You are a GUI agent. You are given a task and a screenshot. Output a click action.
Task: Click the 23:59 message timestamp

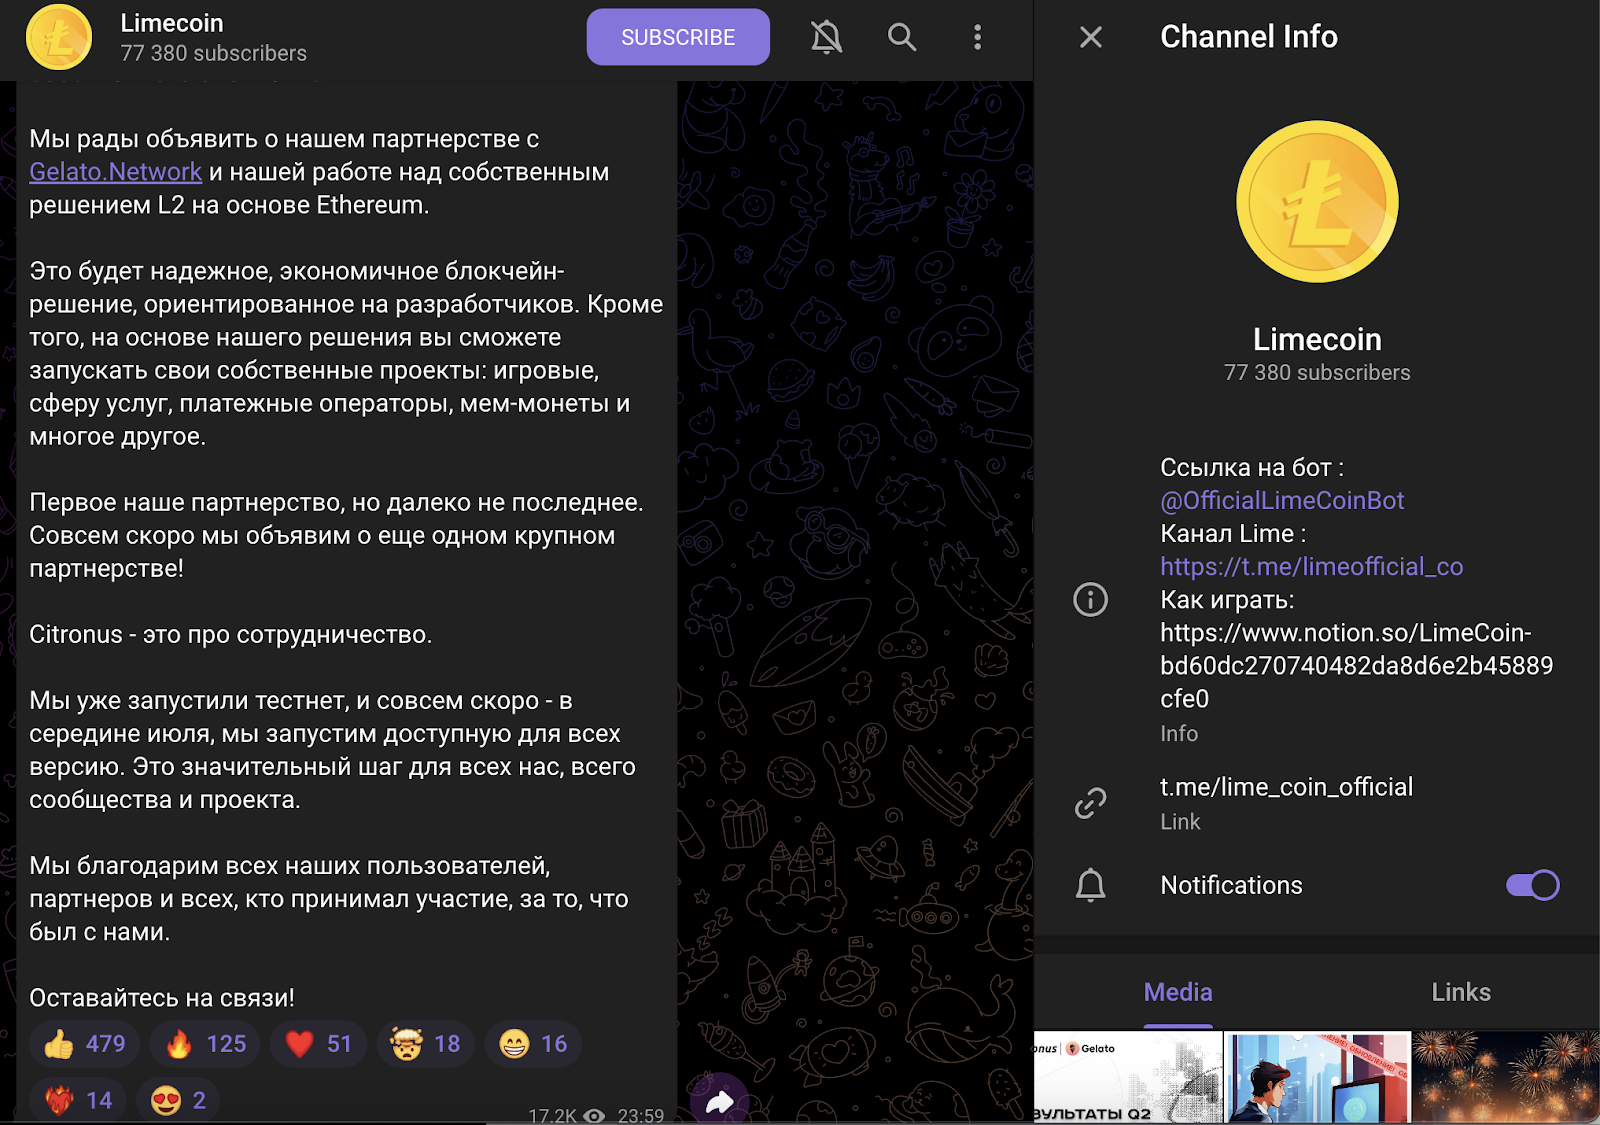640,1116
